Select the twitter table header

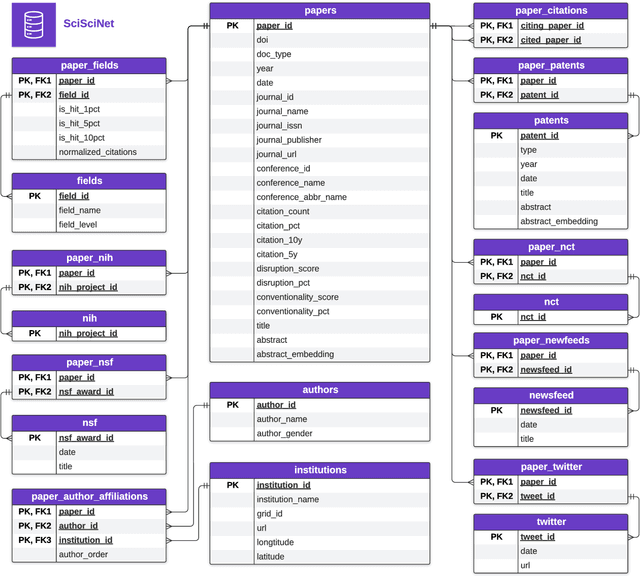click(551, 522)
